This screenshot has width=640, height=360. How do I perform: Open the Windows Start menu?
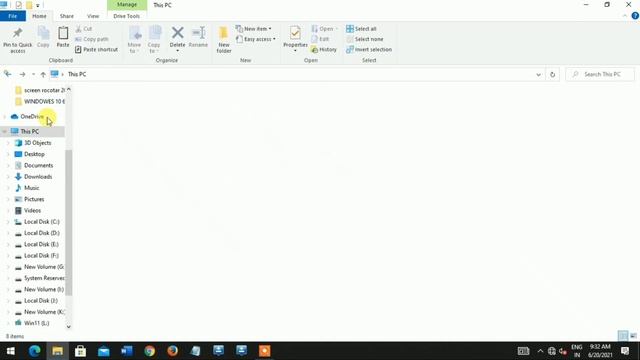click(x=11, y=351)
